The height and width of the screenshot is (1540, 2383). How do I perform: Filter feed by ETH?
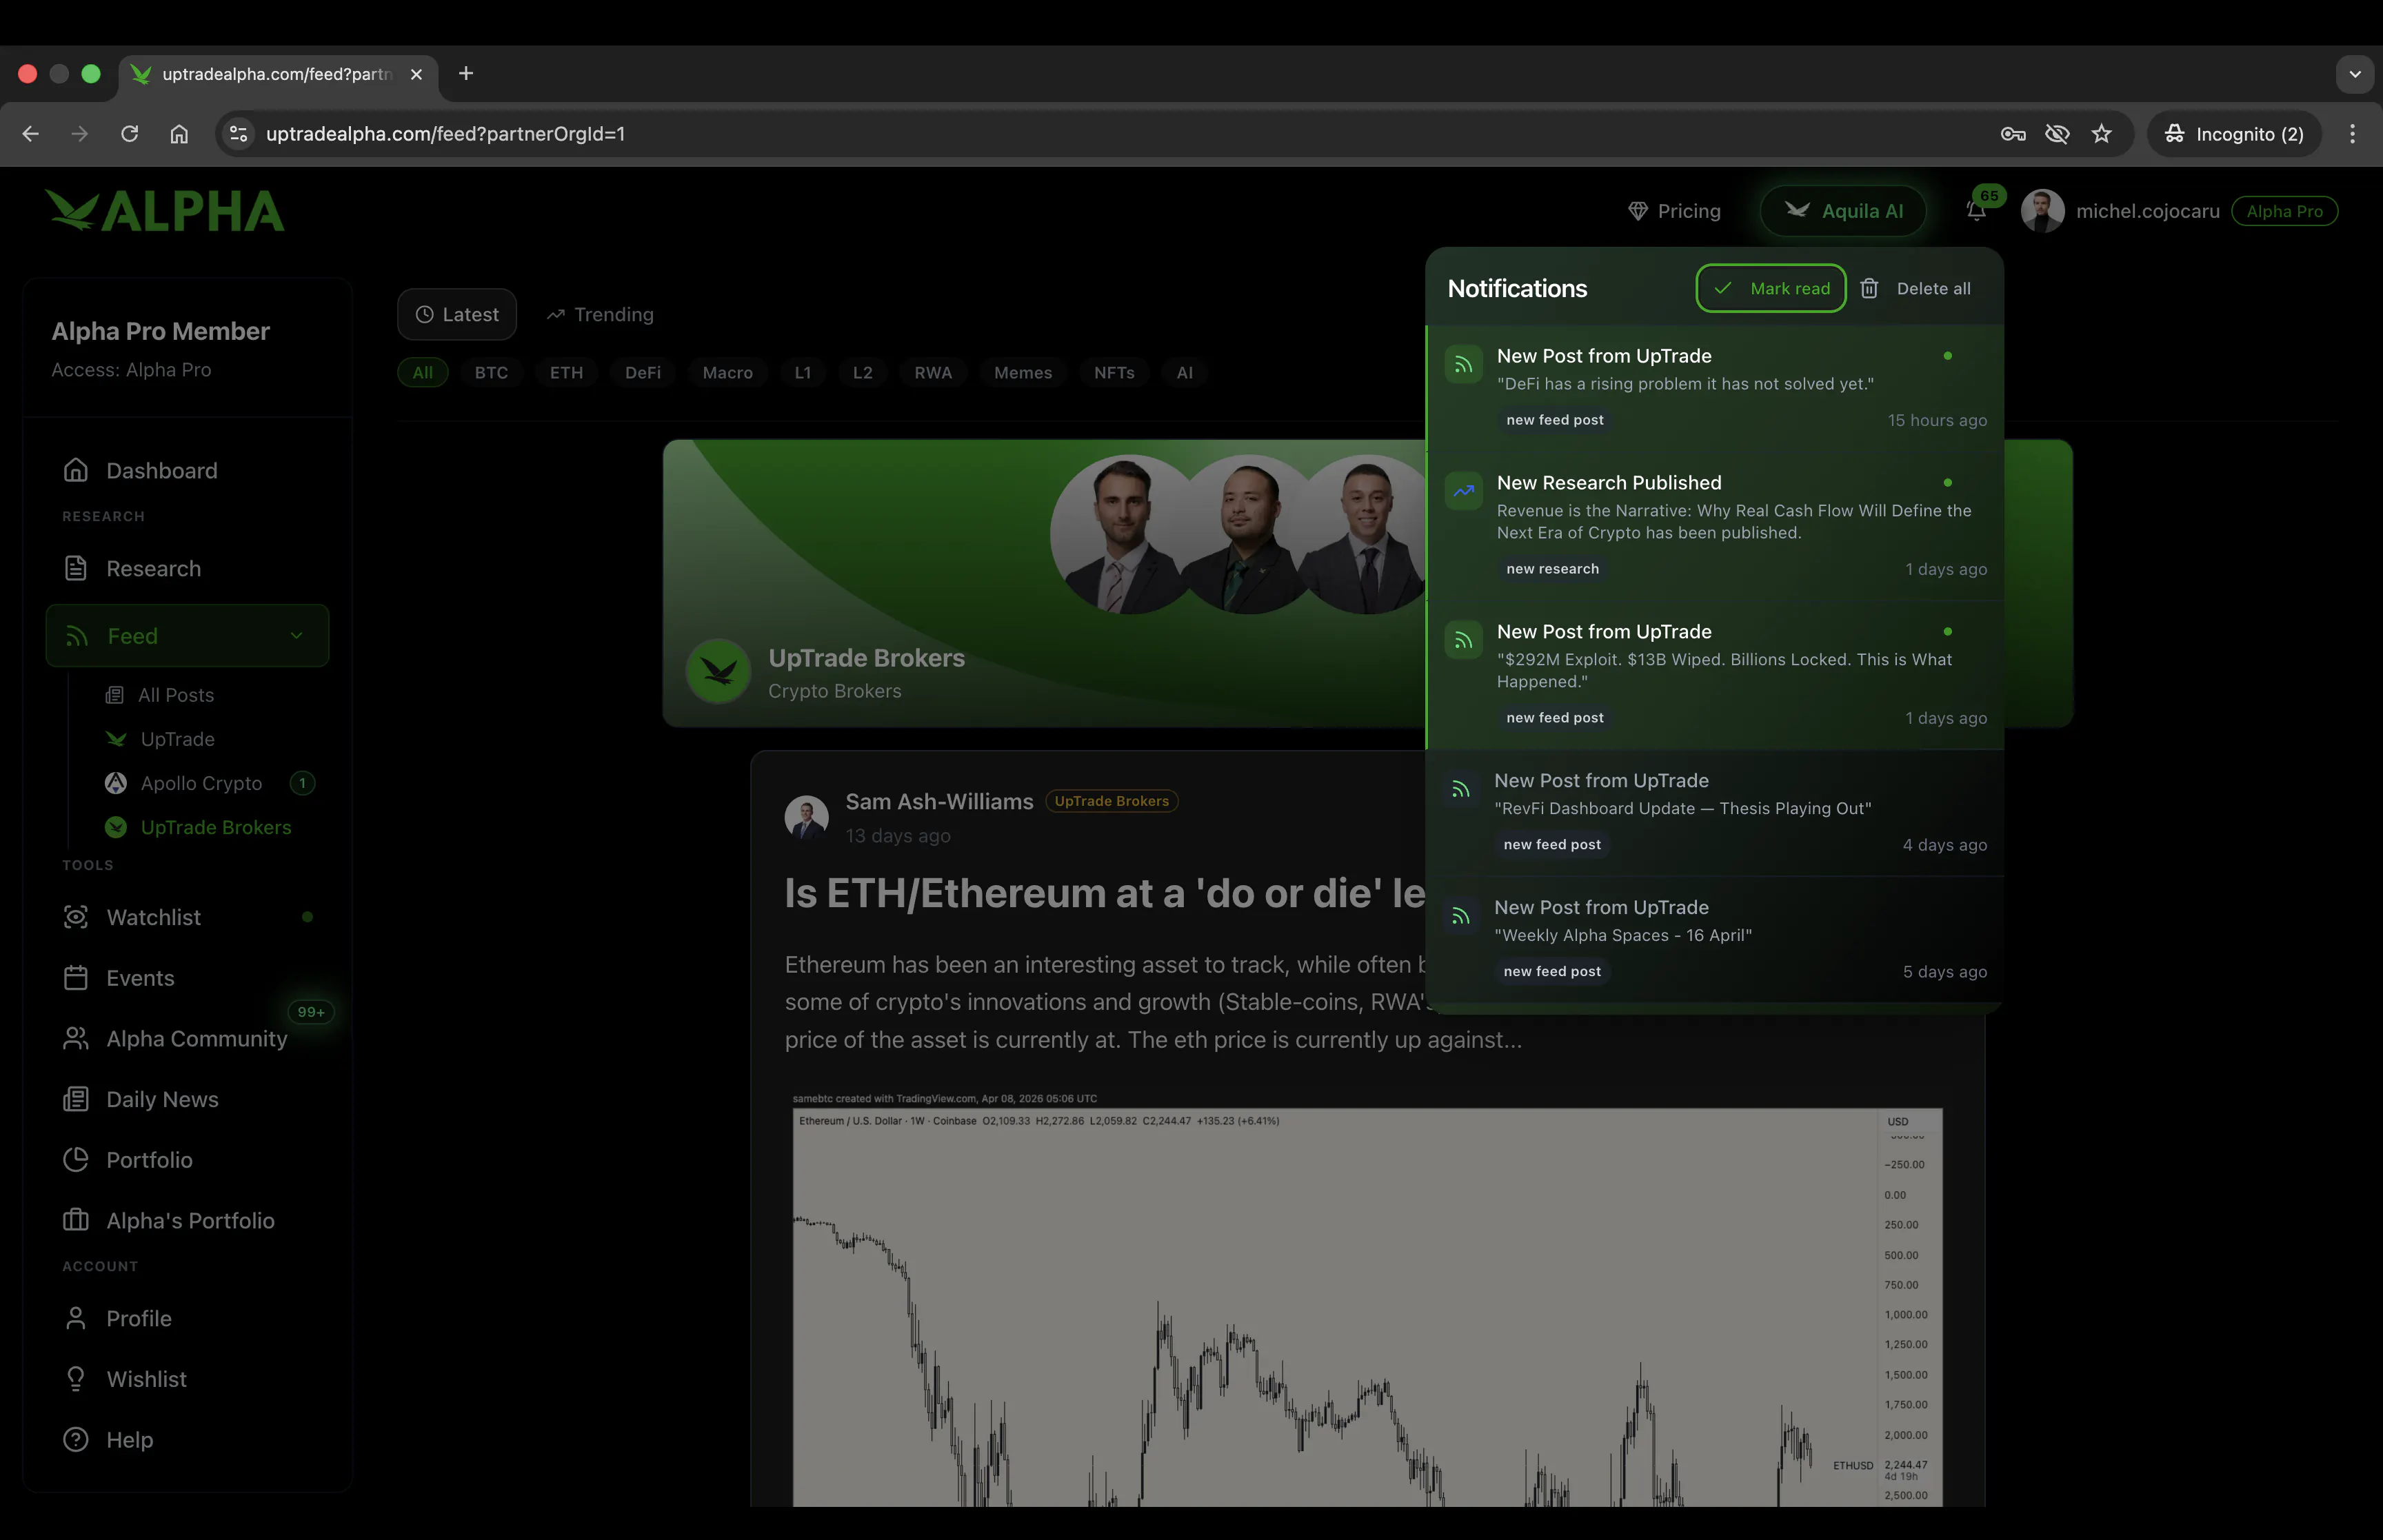[x=566, y=372]
